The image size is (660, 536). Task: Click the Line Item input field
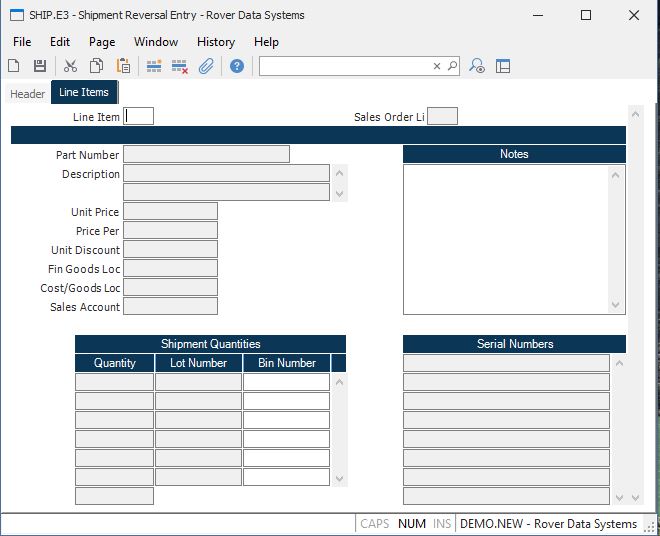(x=139, y=117)
